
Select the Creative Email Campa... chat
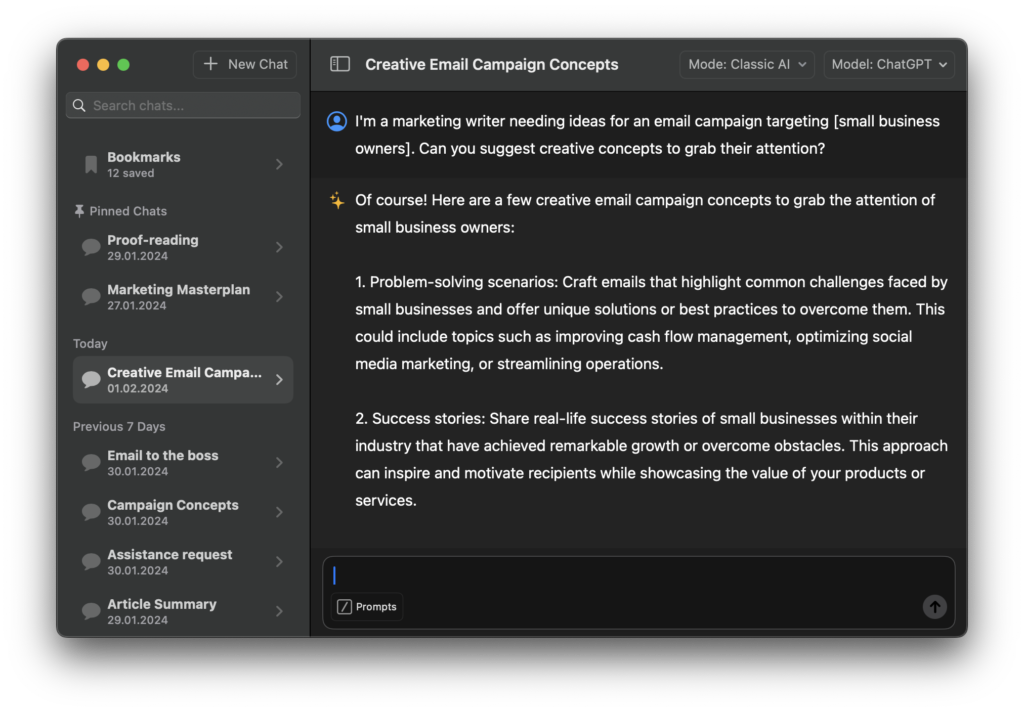point(183,380)
